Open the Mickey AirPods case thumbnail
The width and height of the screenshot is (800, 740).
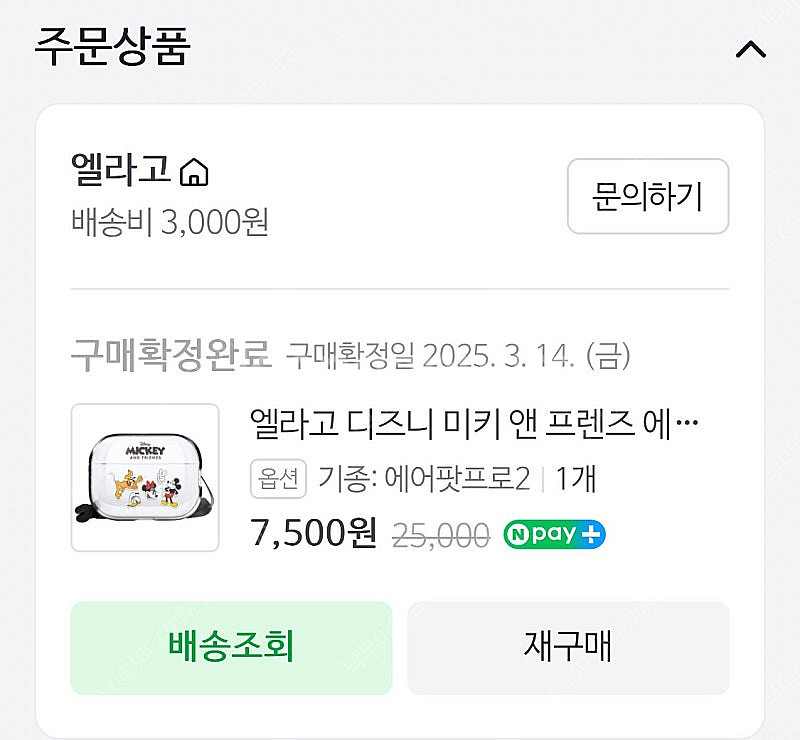145,477
